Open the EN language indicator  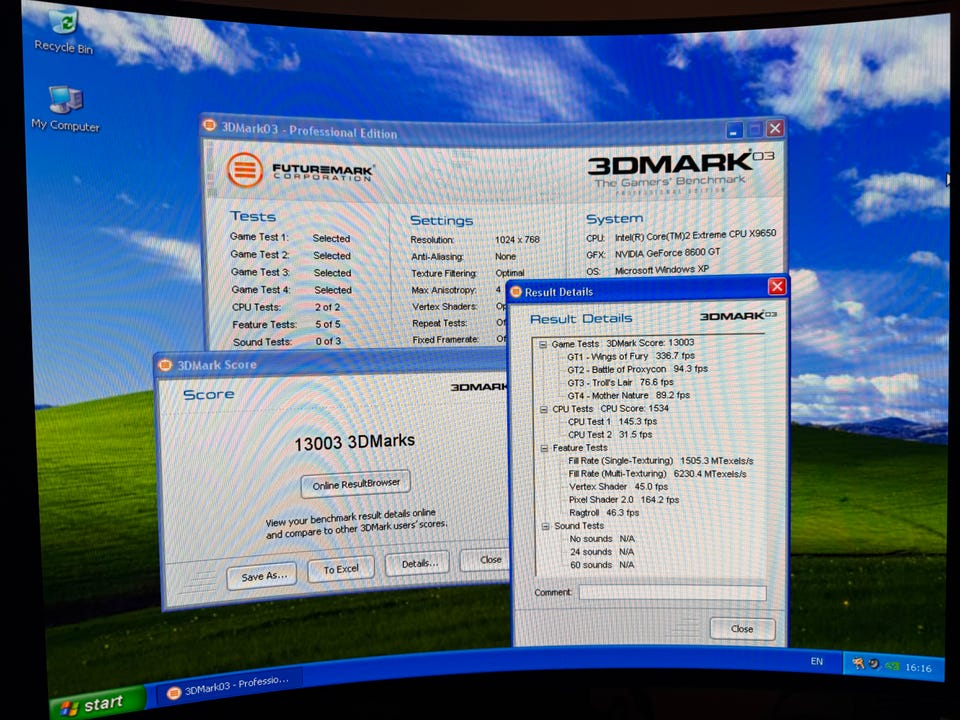tap(817, 661)
